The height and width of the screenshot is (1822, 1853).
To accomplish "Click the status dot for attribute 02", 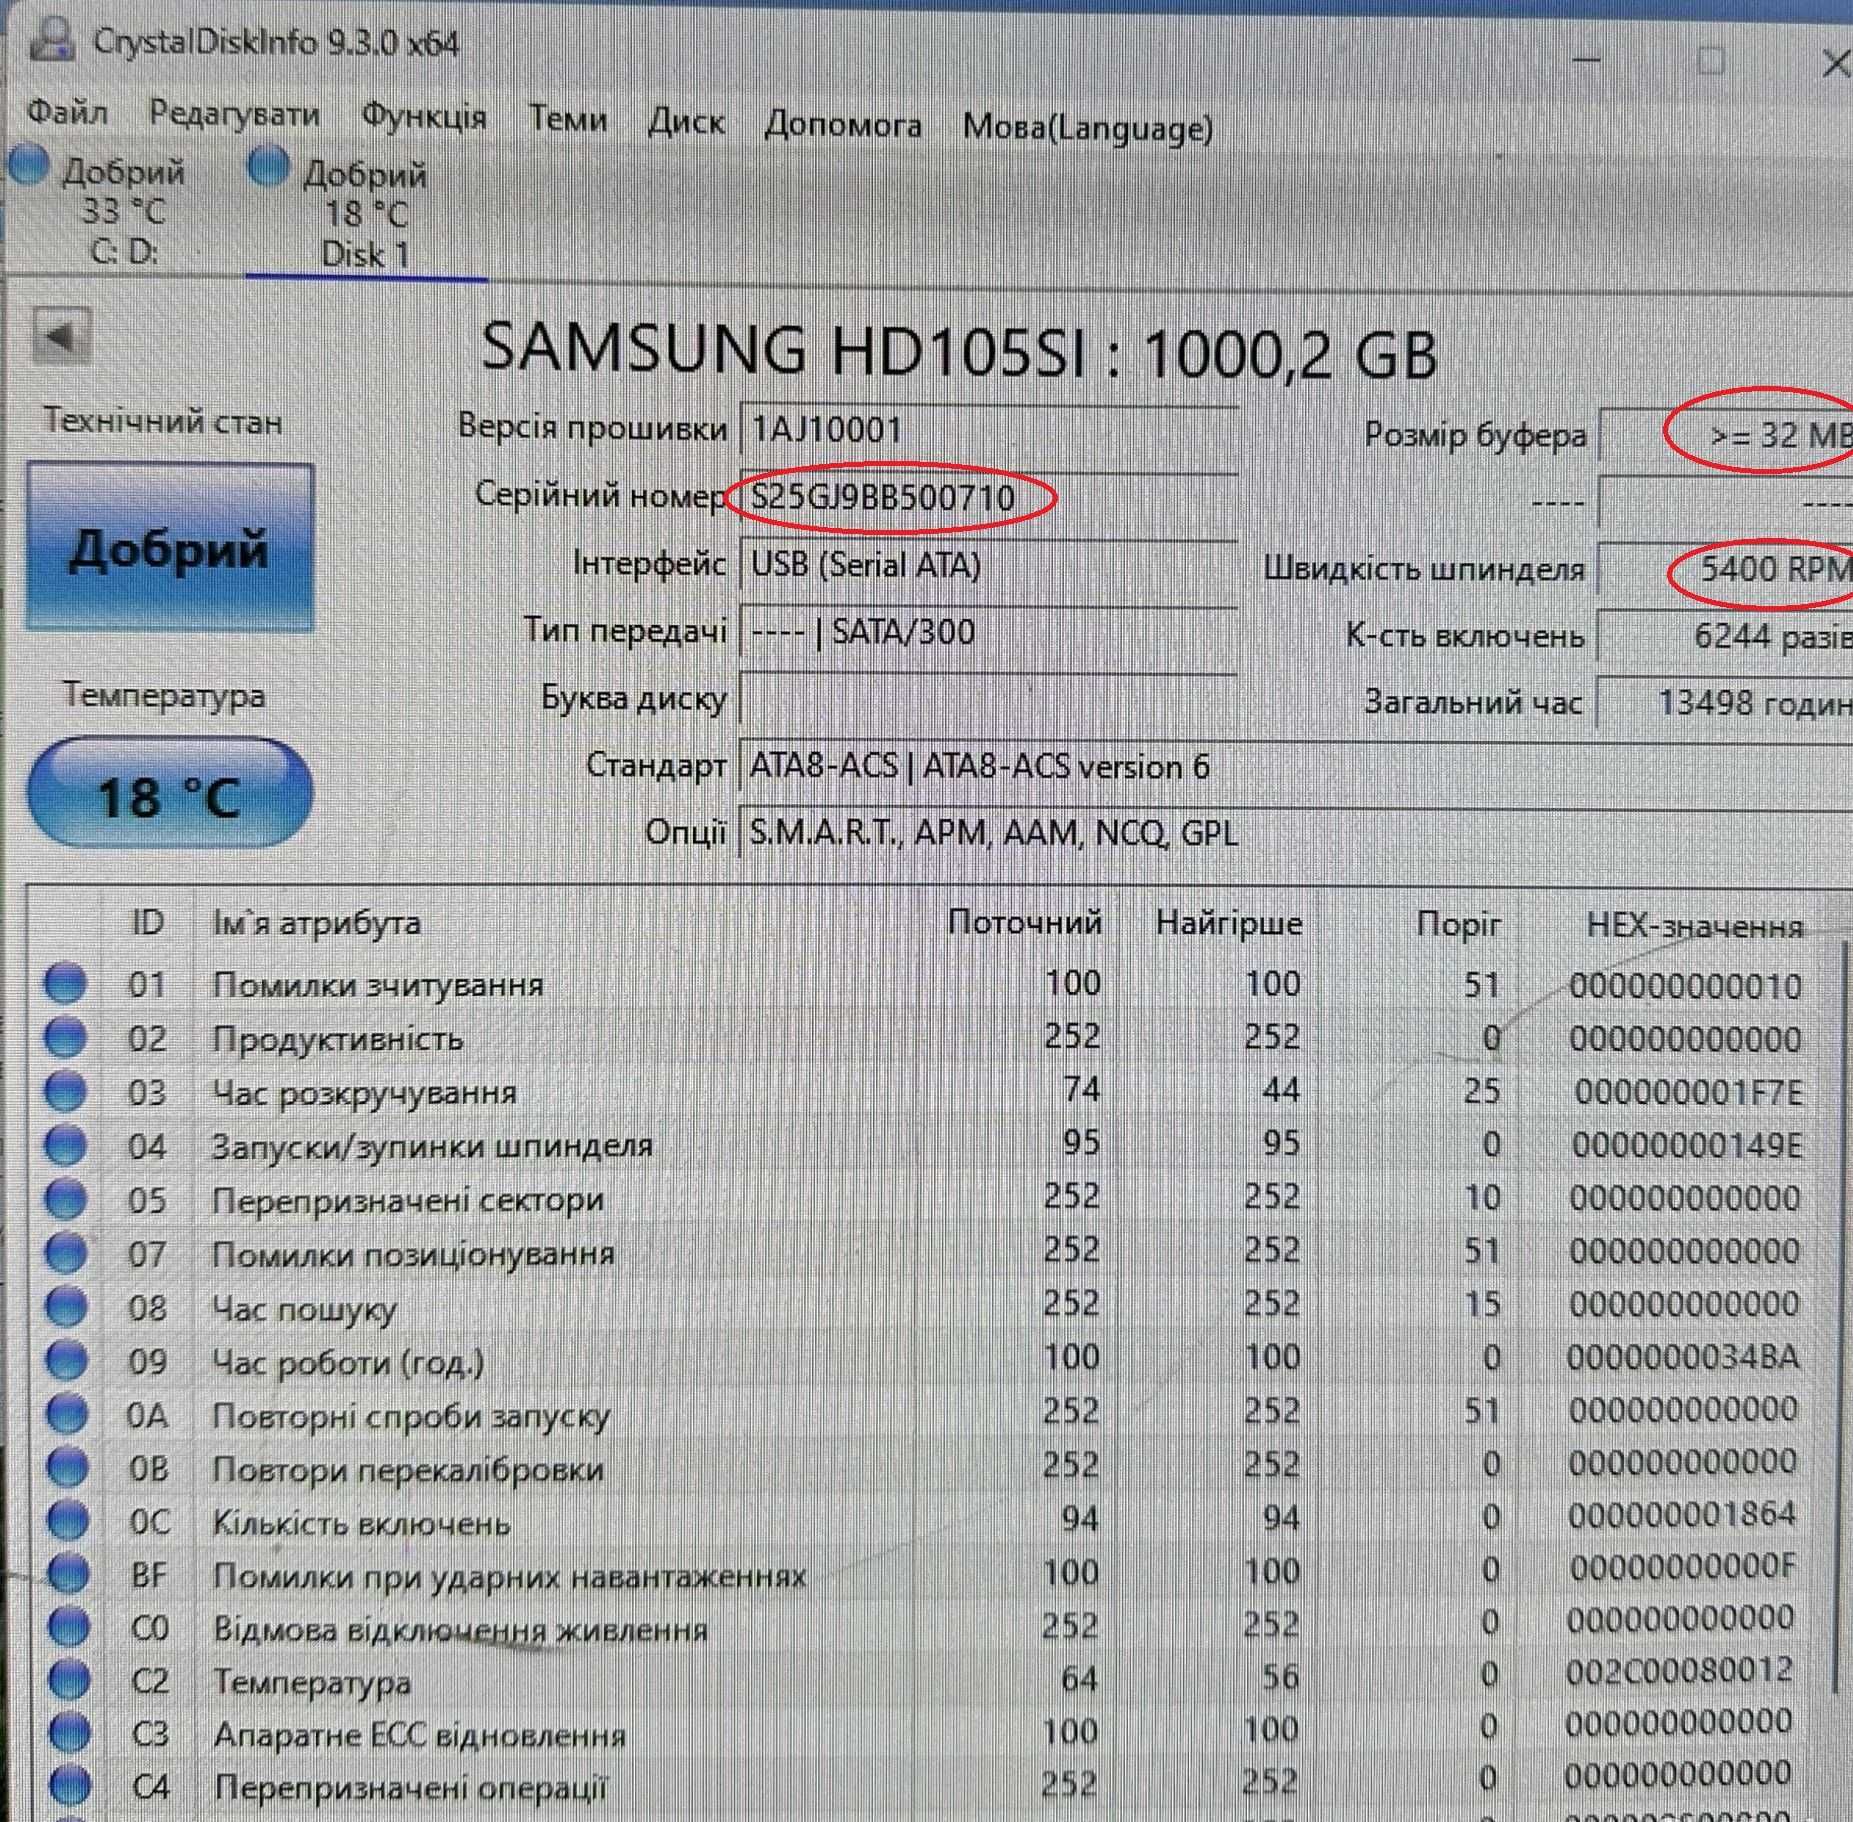I will click(66, 1037).
